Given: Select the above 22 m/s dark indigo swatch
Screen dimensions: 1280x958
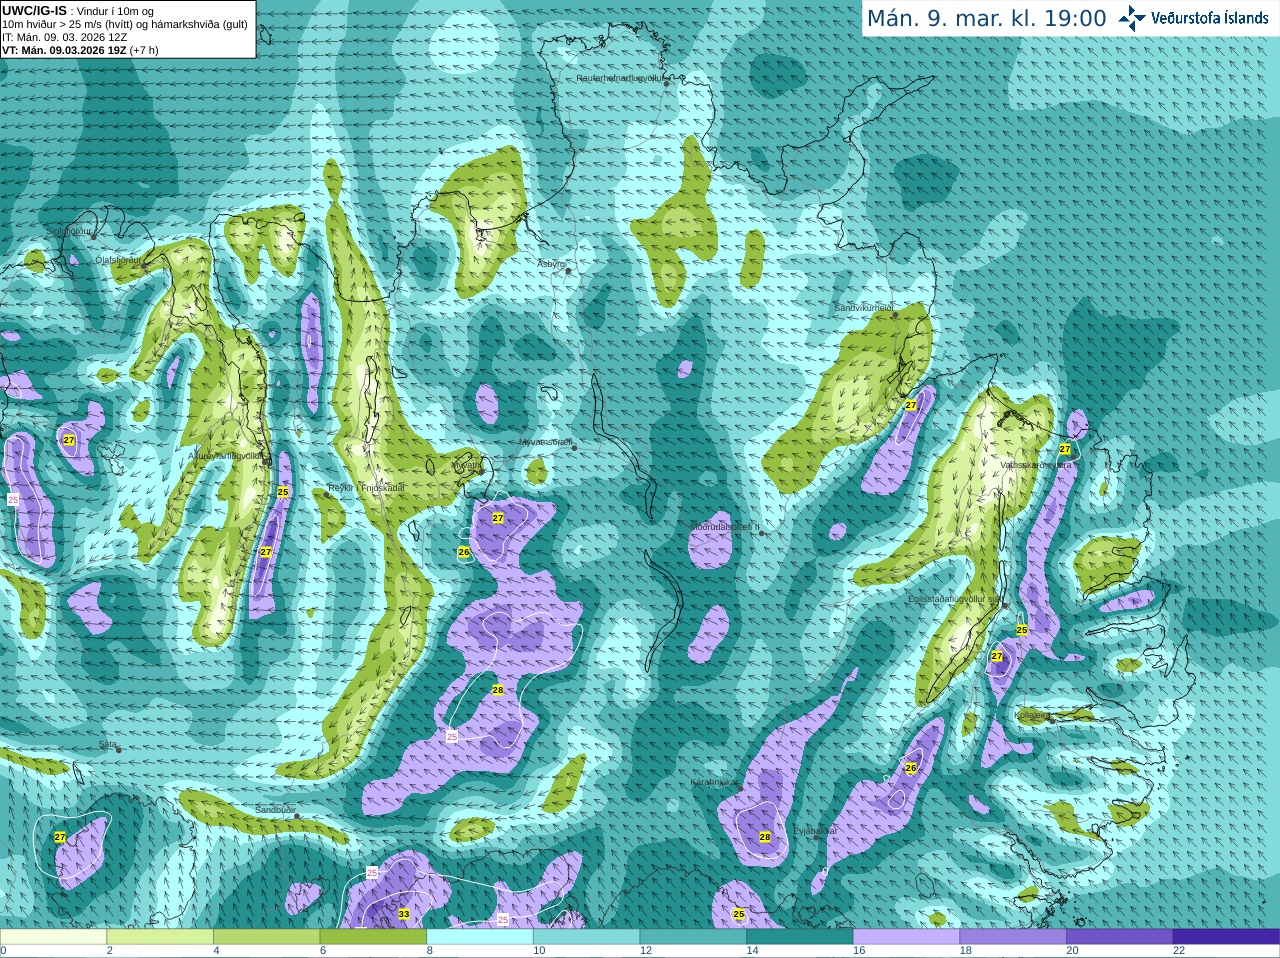Looking at the screenshot, I should [1226, 936].
